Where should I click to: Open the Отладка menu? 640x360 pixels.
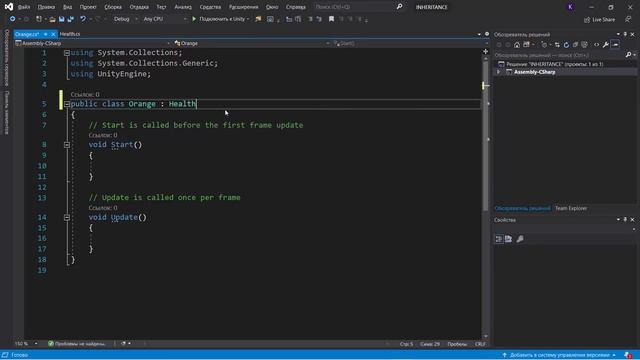[x=139, y=7]
